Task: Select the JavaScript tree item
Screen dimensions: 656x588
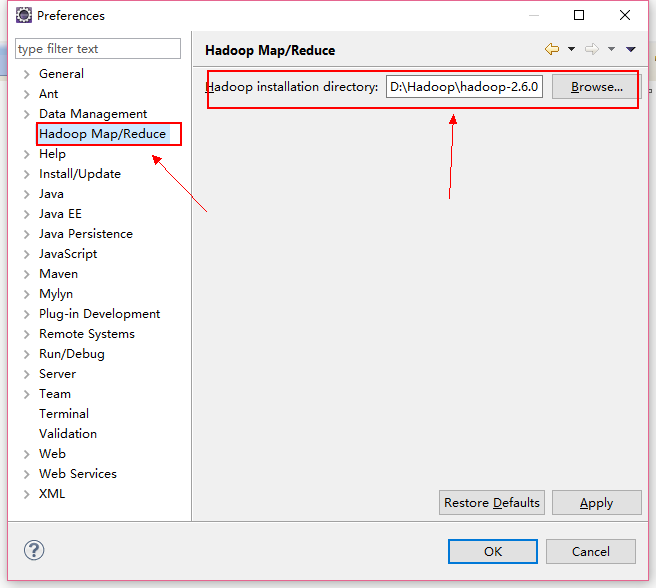Action: tap(68, 254)
